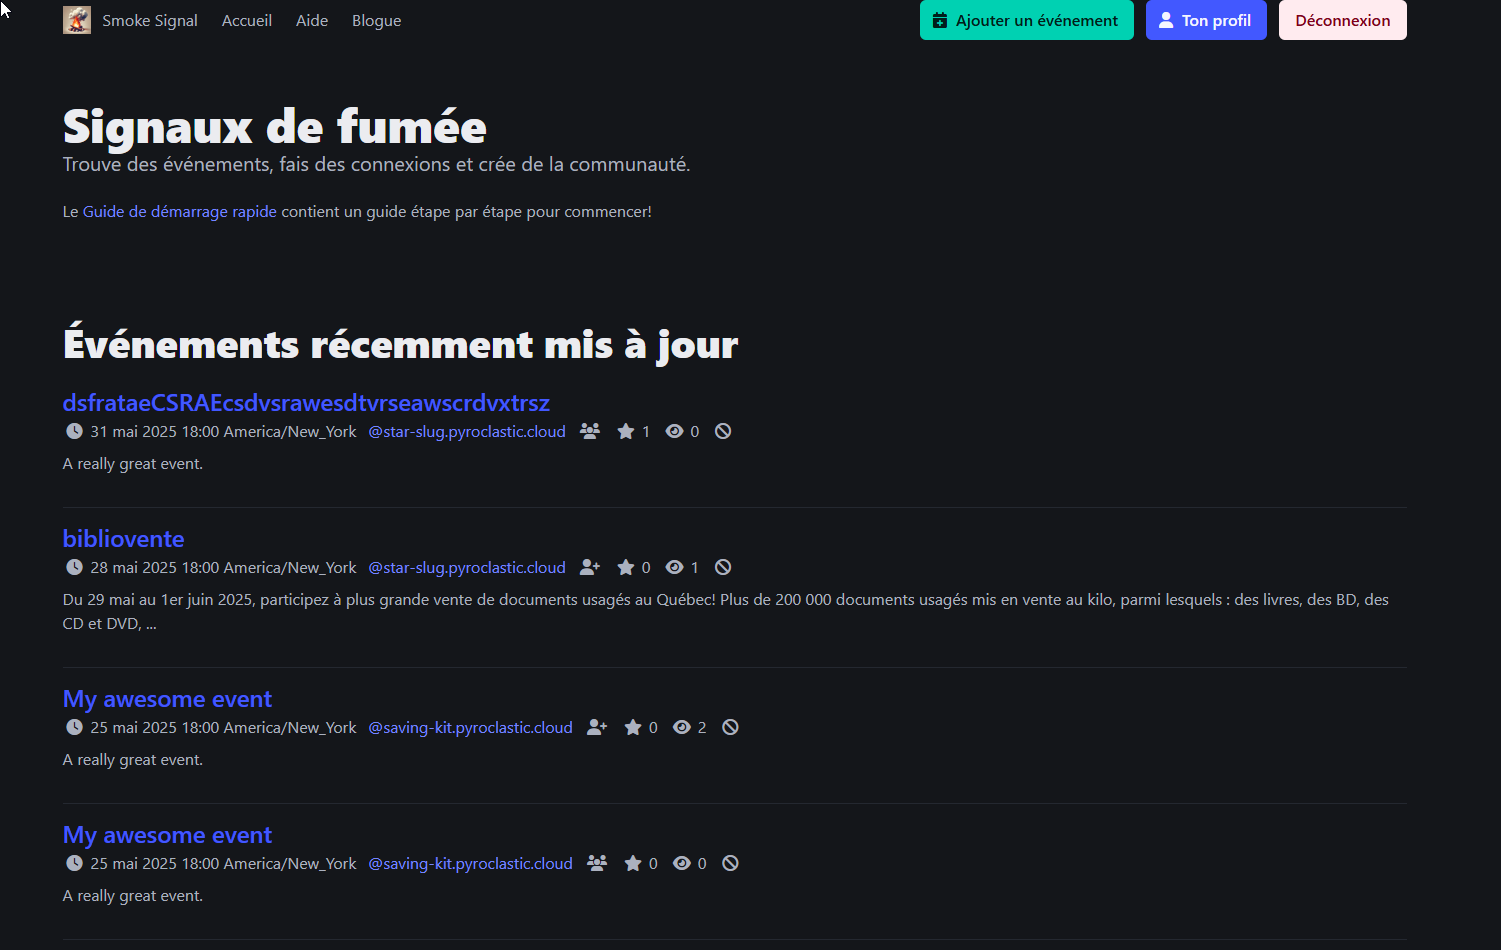This screenshot has height=950, width=1501.
Task: Open the Smoke Signal home text link
Action: [x=150, y=20]
